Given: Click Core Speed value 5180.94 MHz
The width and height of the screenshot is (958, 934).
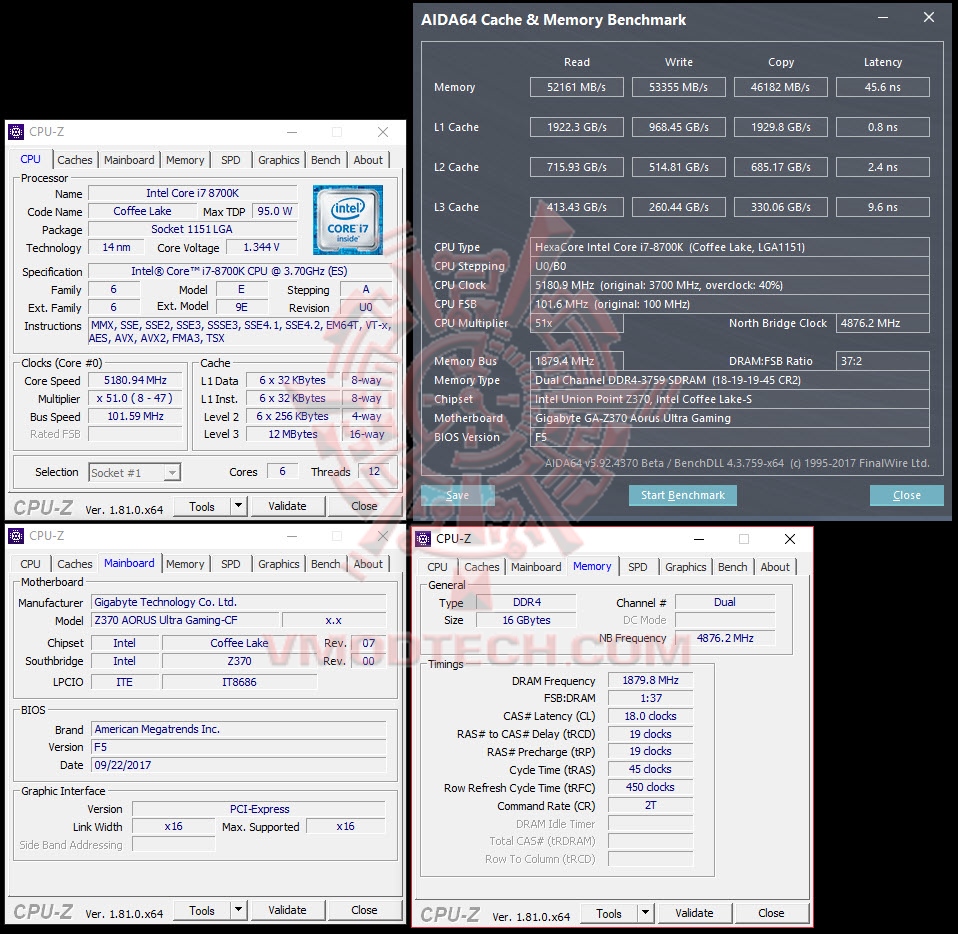Looking at the screenshot, I should tap(135, 381).
